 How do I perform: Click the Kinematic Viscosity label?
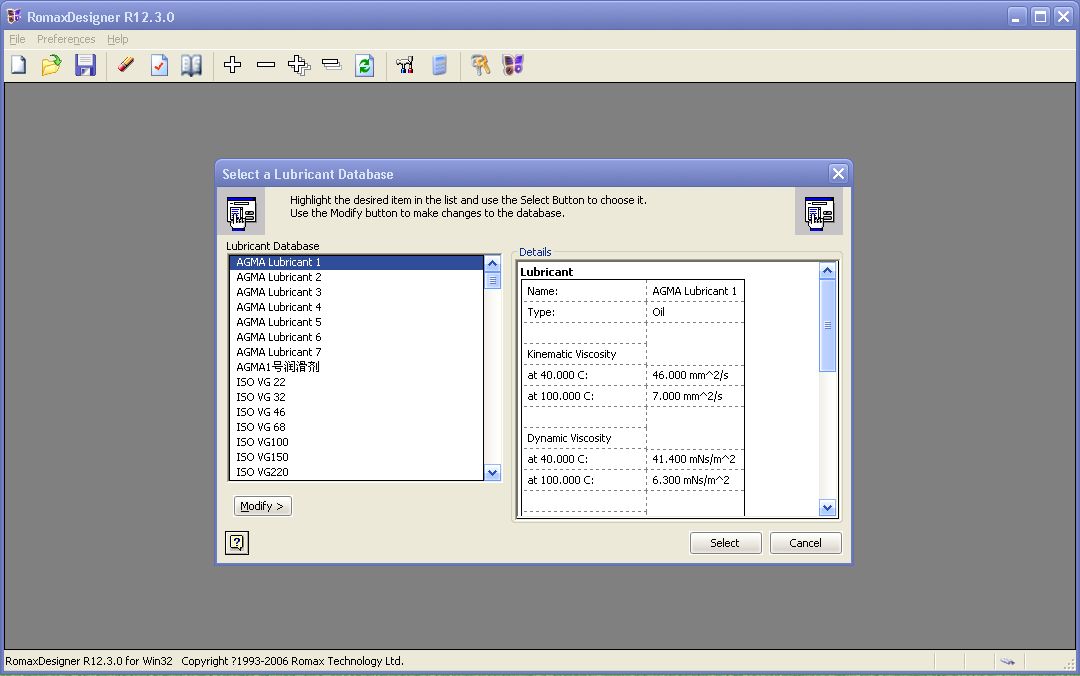click(x=572, y=354)
